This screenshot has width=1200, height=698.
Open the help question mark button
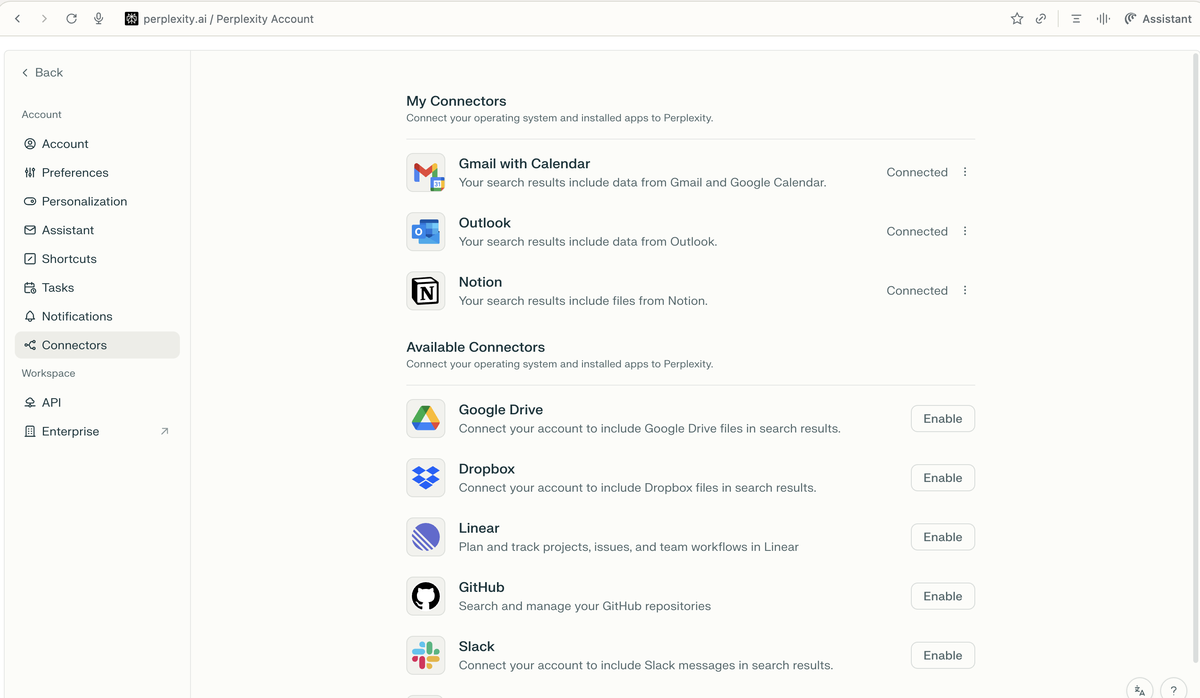click(1173, 690)
